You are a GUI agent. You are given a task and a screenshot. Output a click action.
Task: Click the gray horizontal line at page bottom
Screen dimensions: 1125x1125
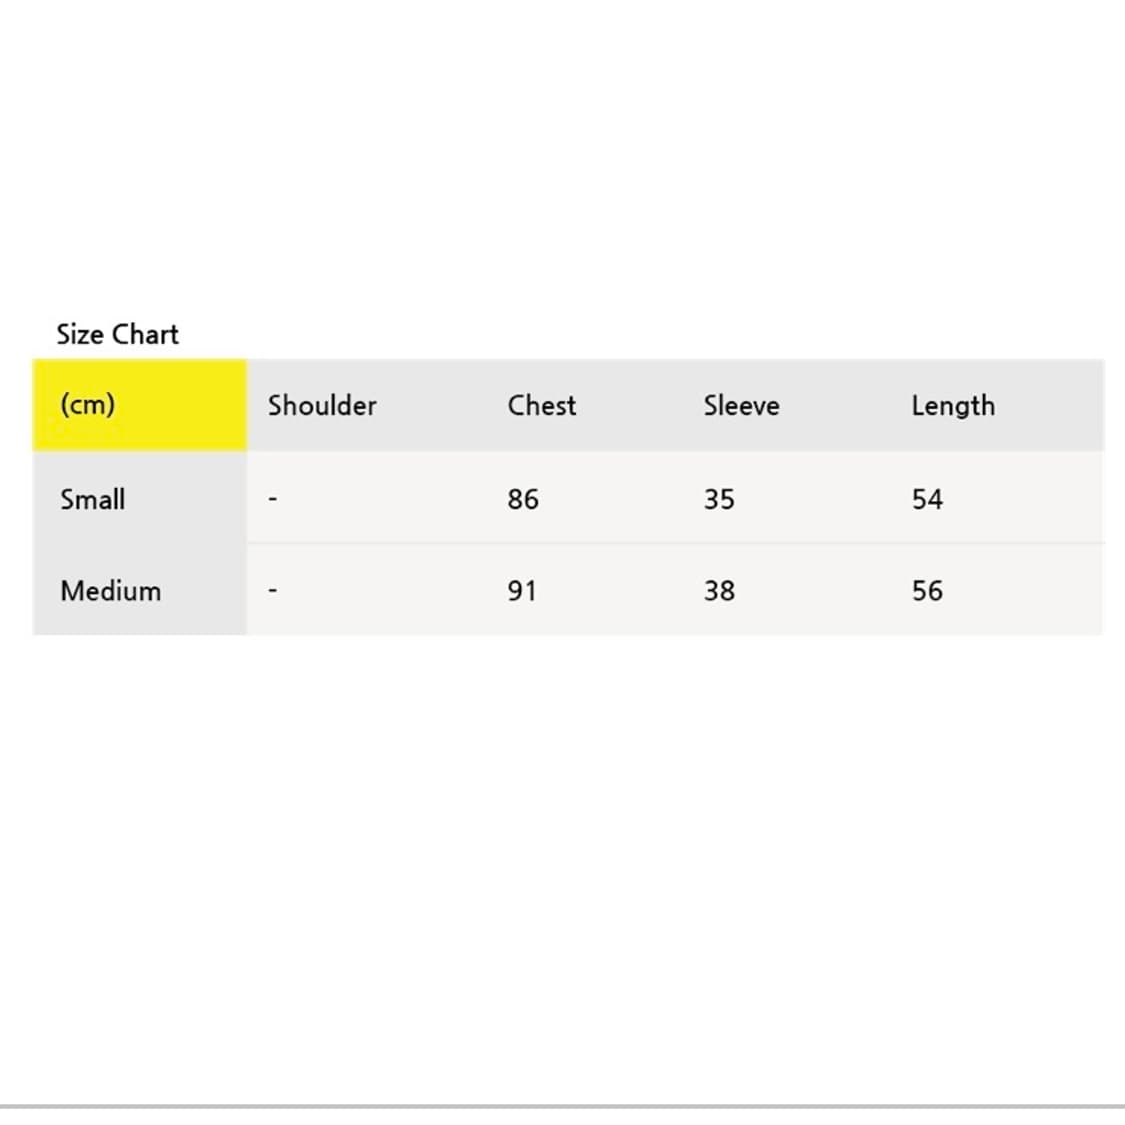click(562, 1106)
